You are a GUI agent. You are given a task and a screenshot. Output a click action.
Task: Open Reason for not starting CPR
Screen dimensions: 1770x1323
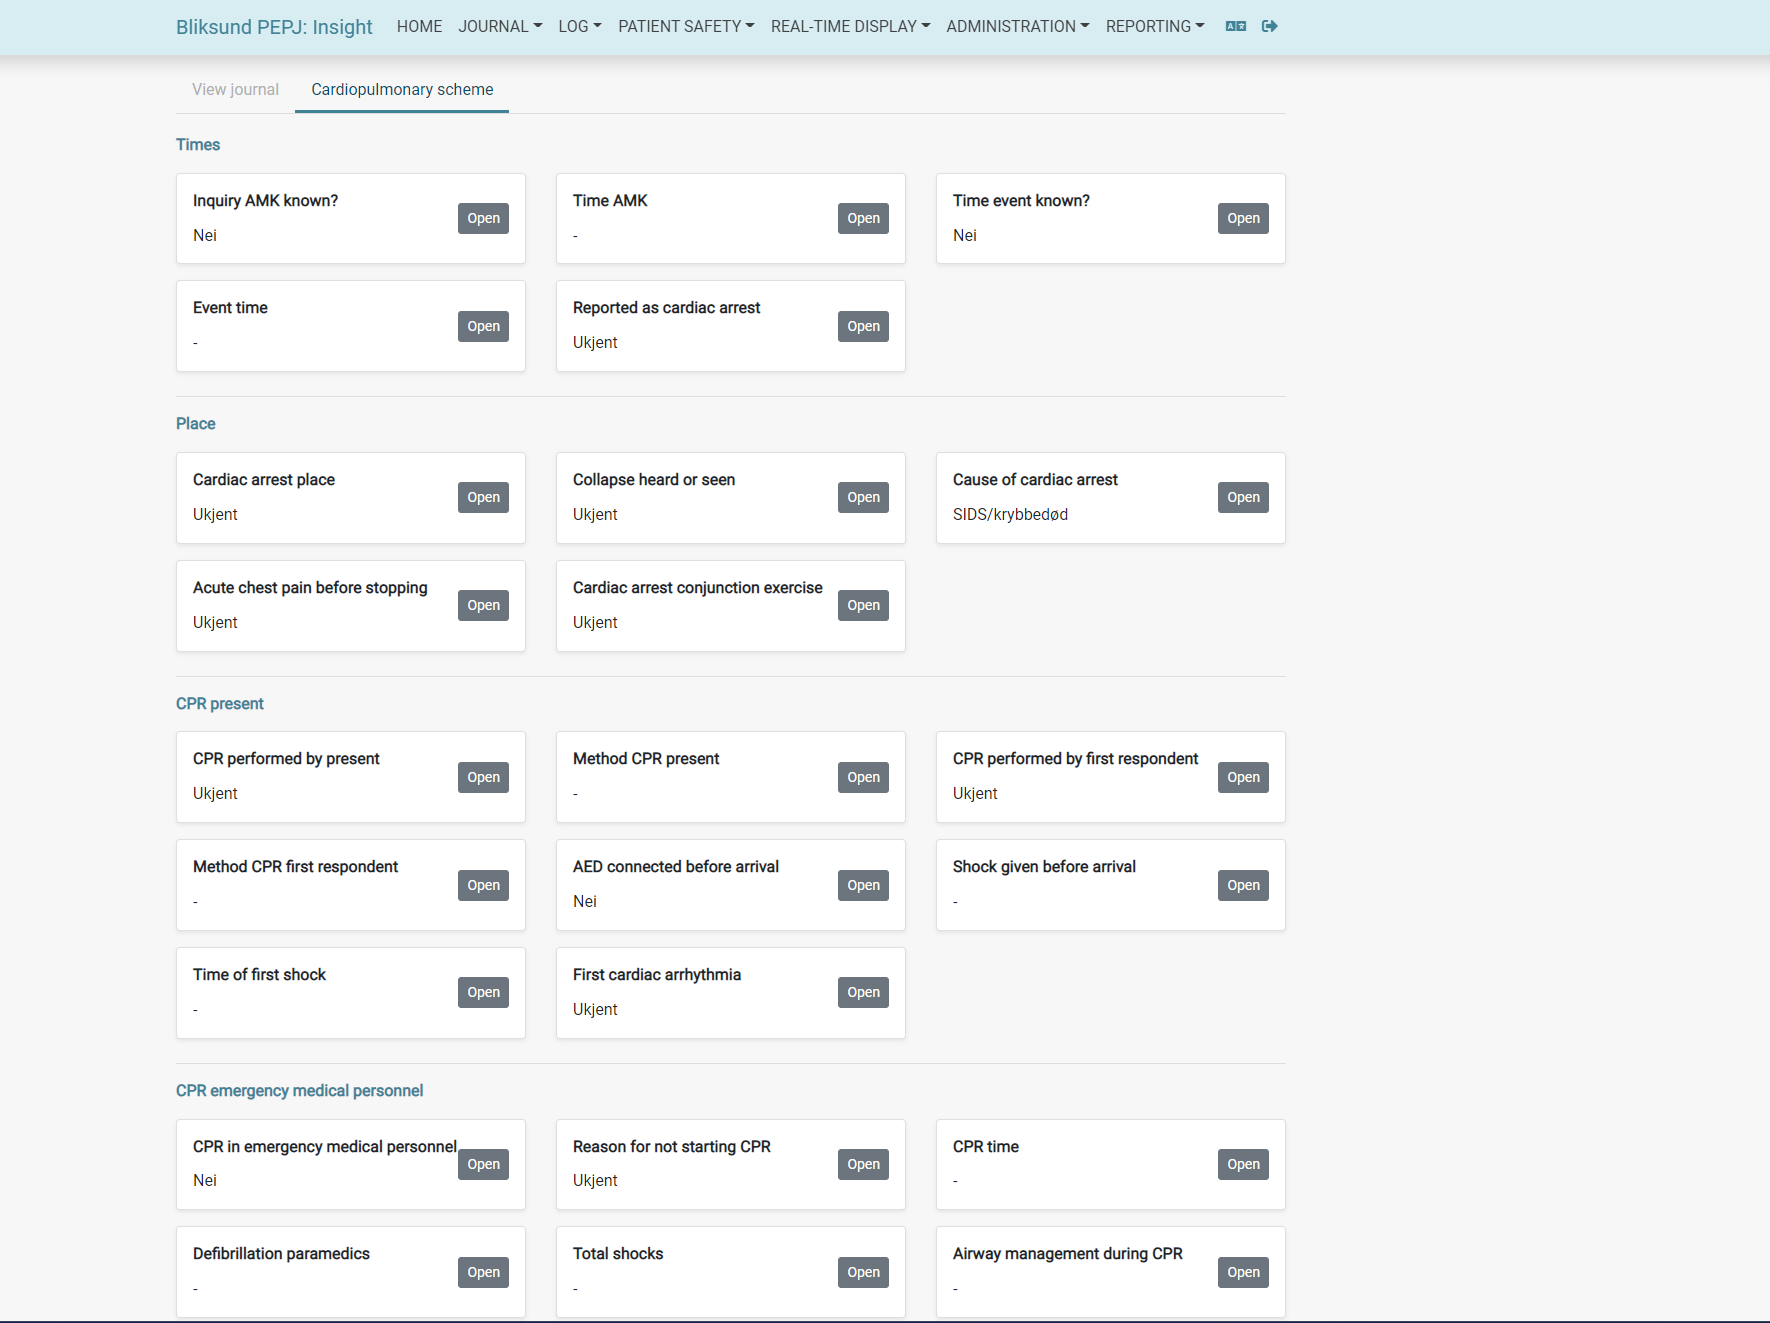click(863, 1164)
